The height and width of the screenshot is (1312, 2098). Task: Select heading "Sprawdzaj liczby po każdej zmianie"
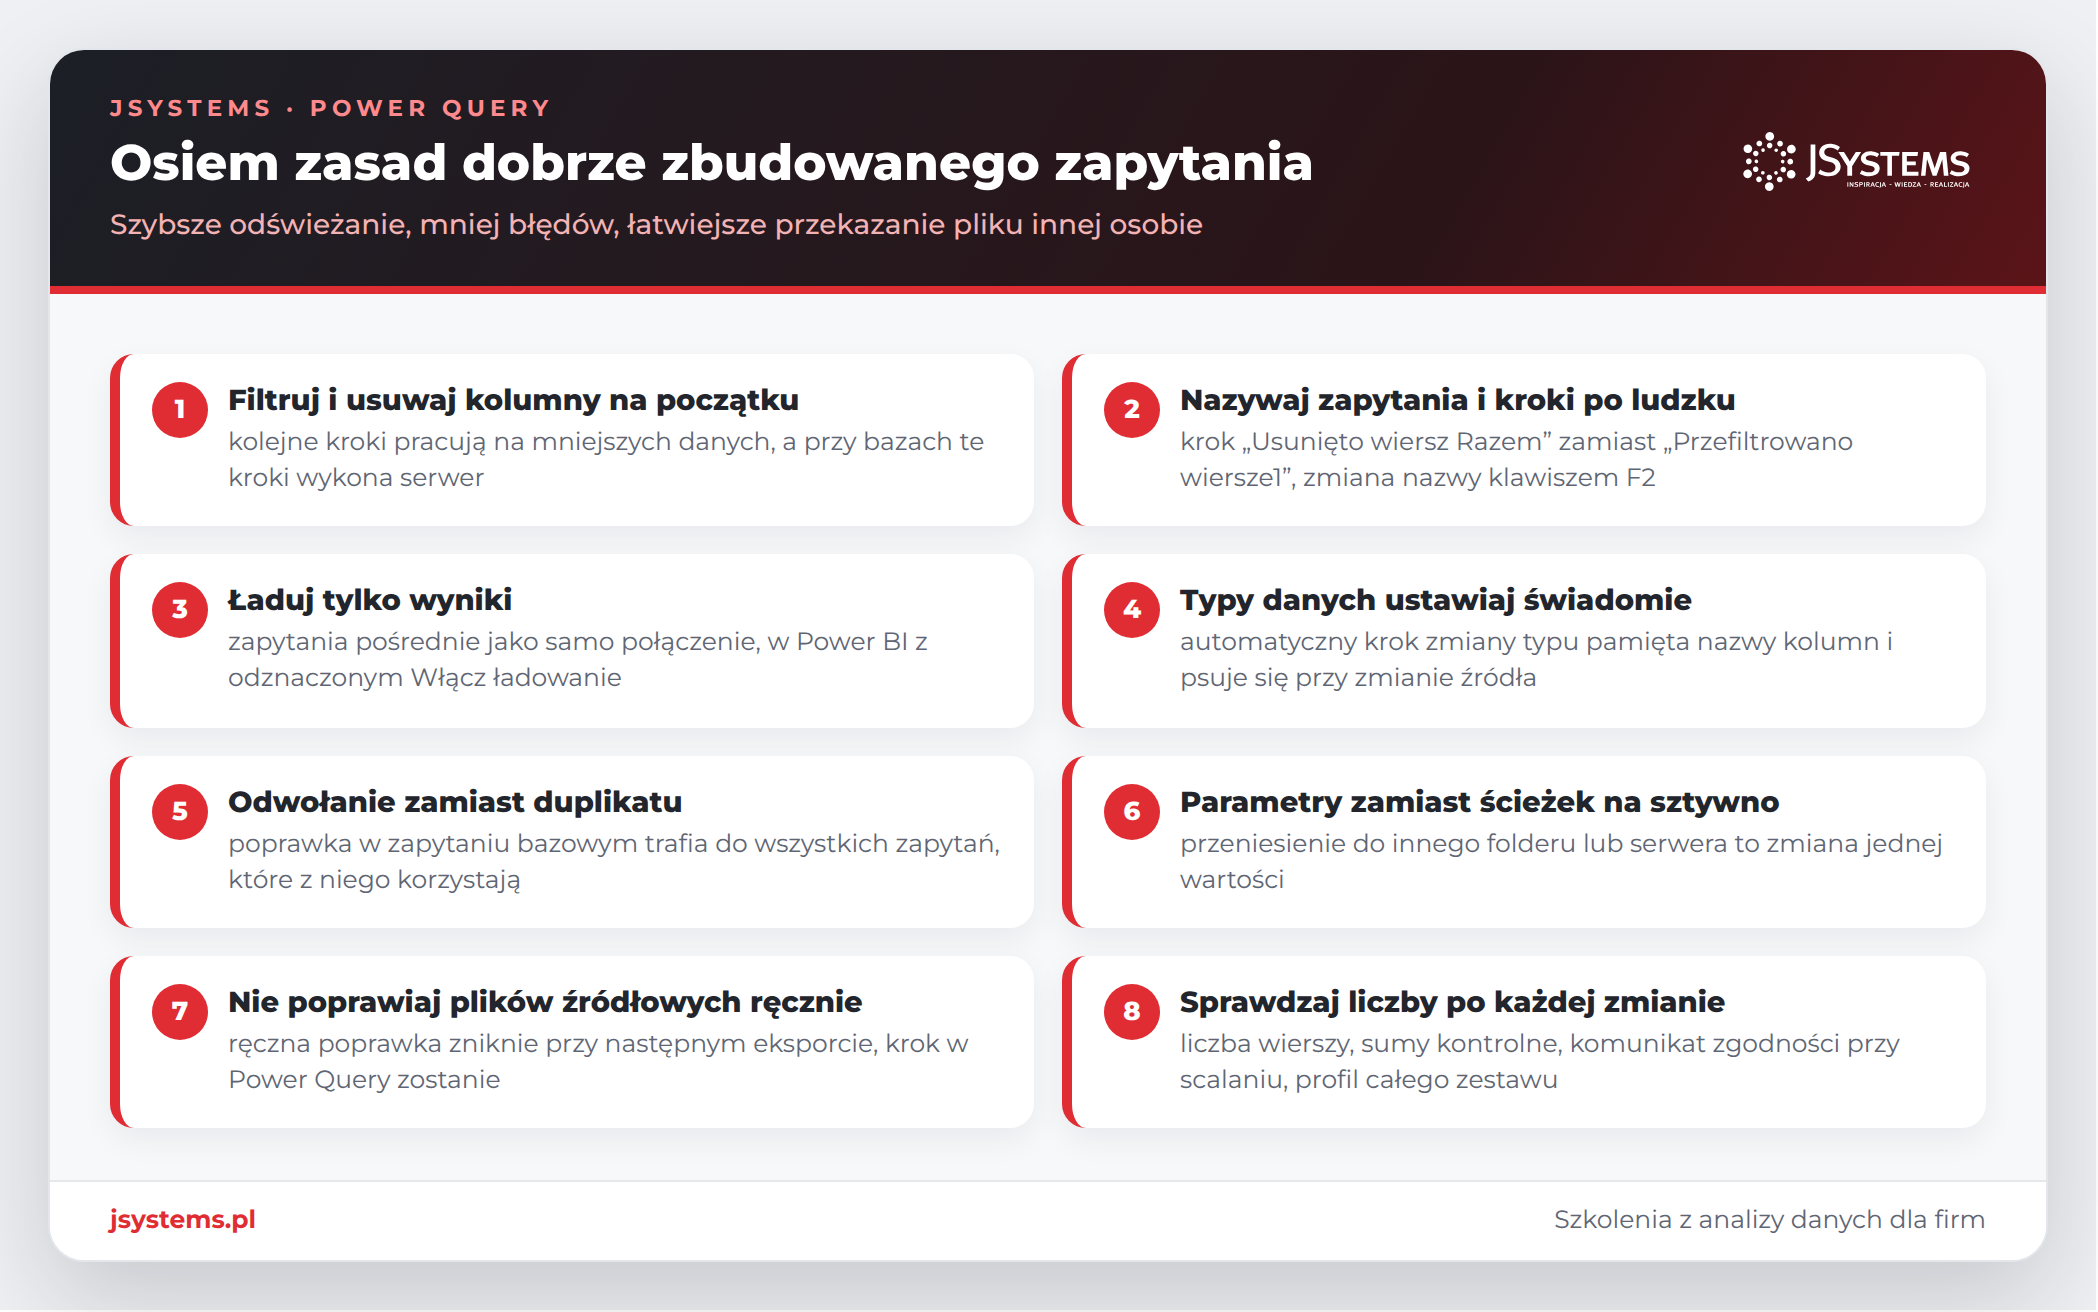coord(1452,1002)
